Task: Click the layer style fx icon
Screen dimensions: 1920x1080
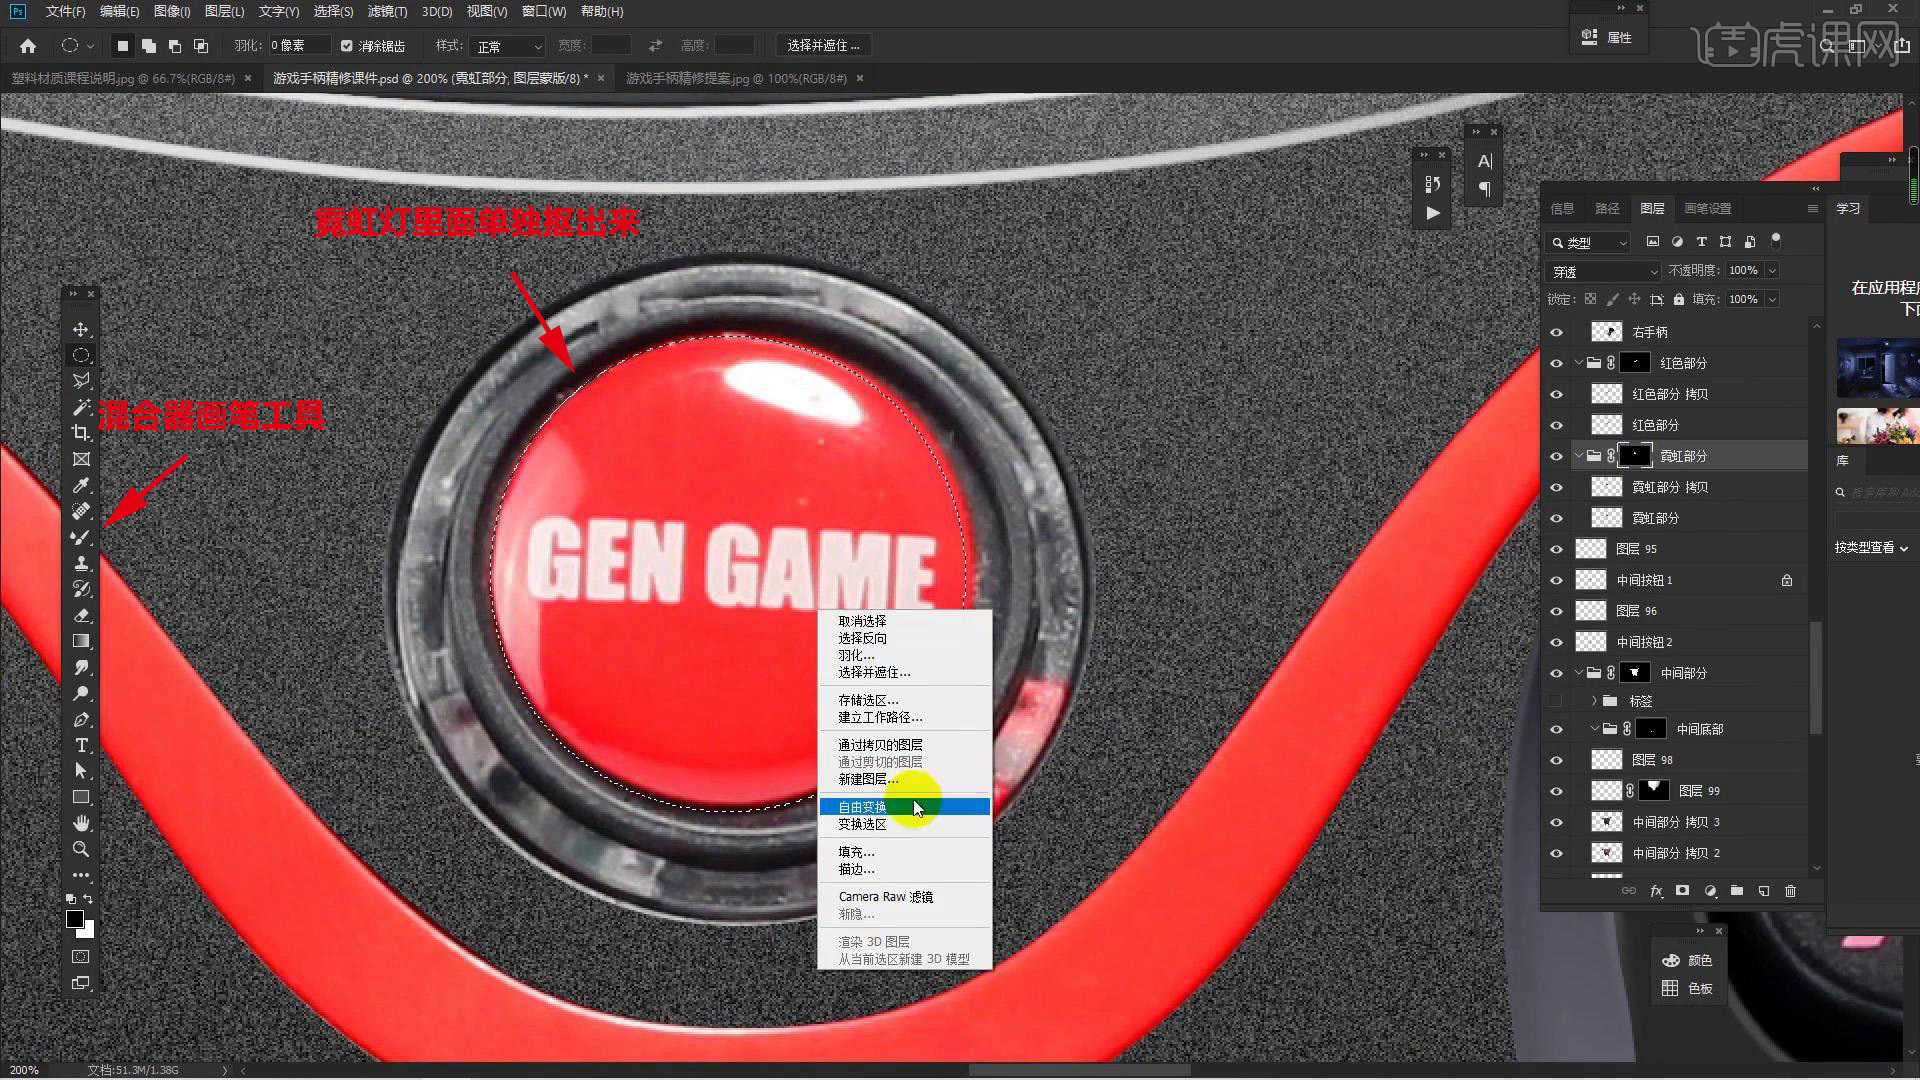Action: point(1656,891)
